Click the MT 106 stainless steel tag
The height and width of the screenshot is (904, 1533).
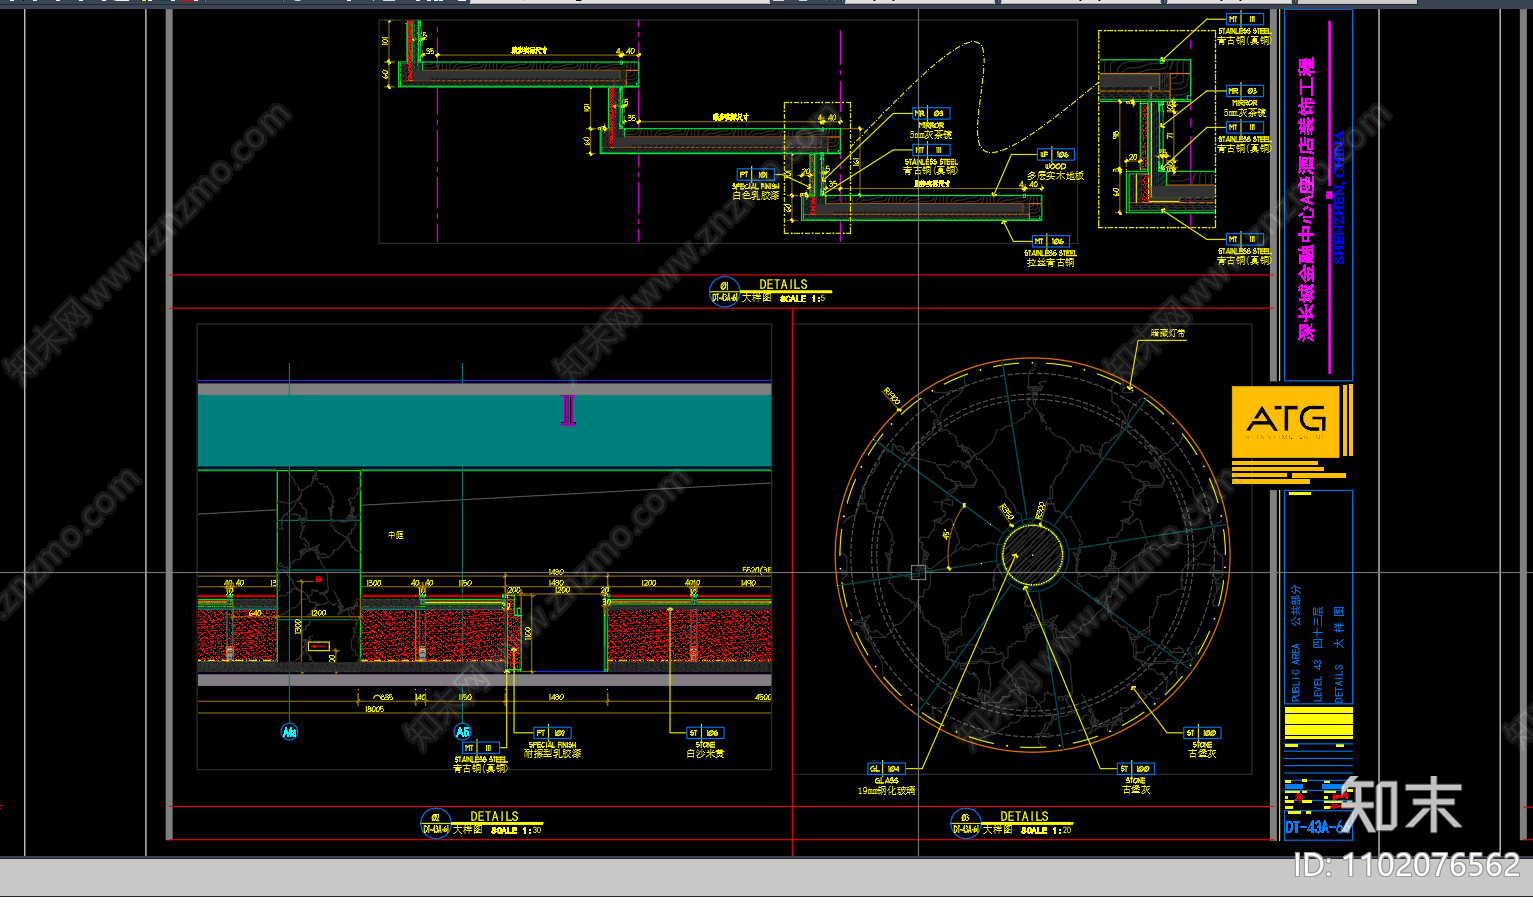pos(1050,241)
